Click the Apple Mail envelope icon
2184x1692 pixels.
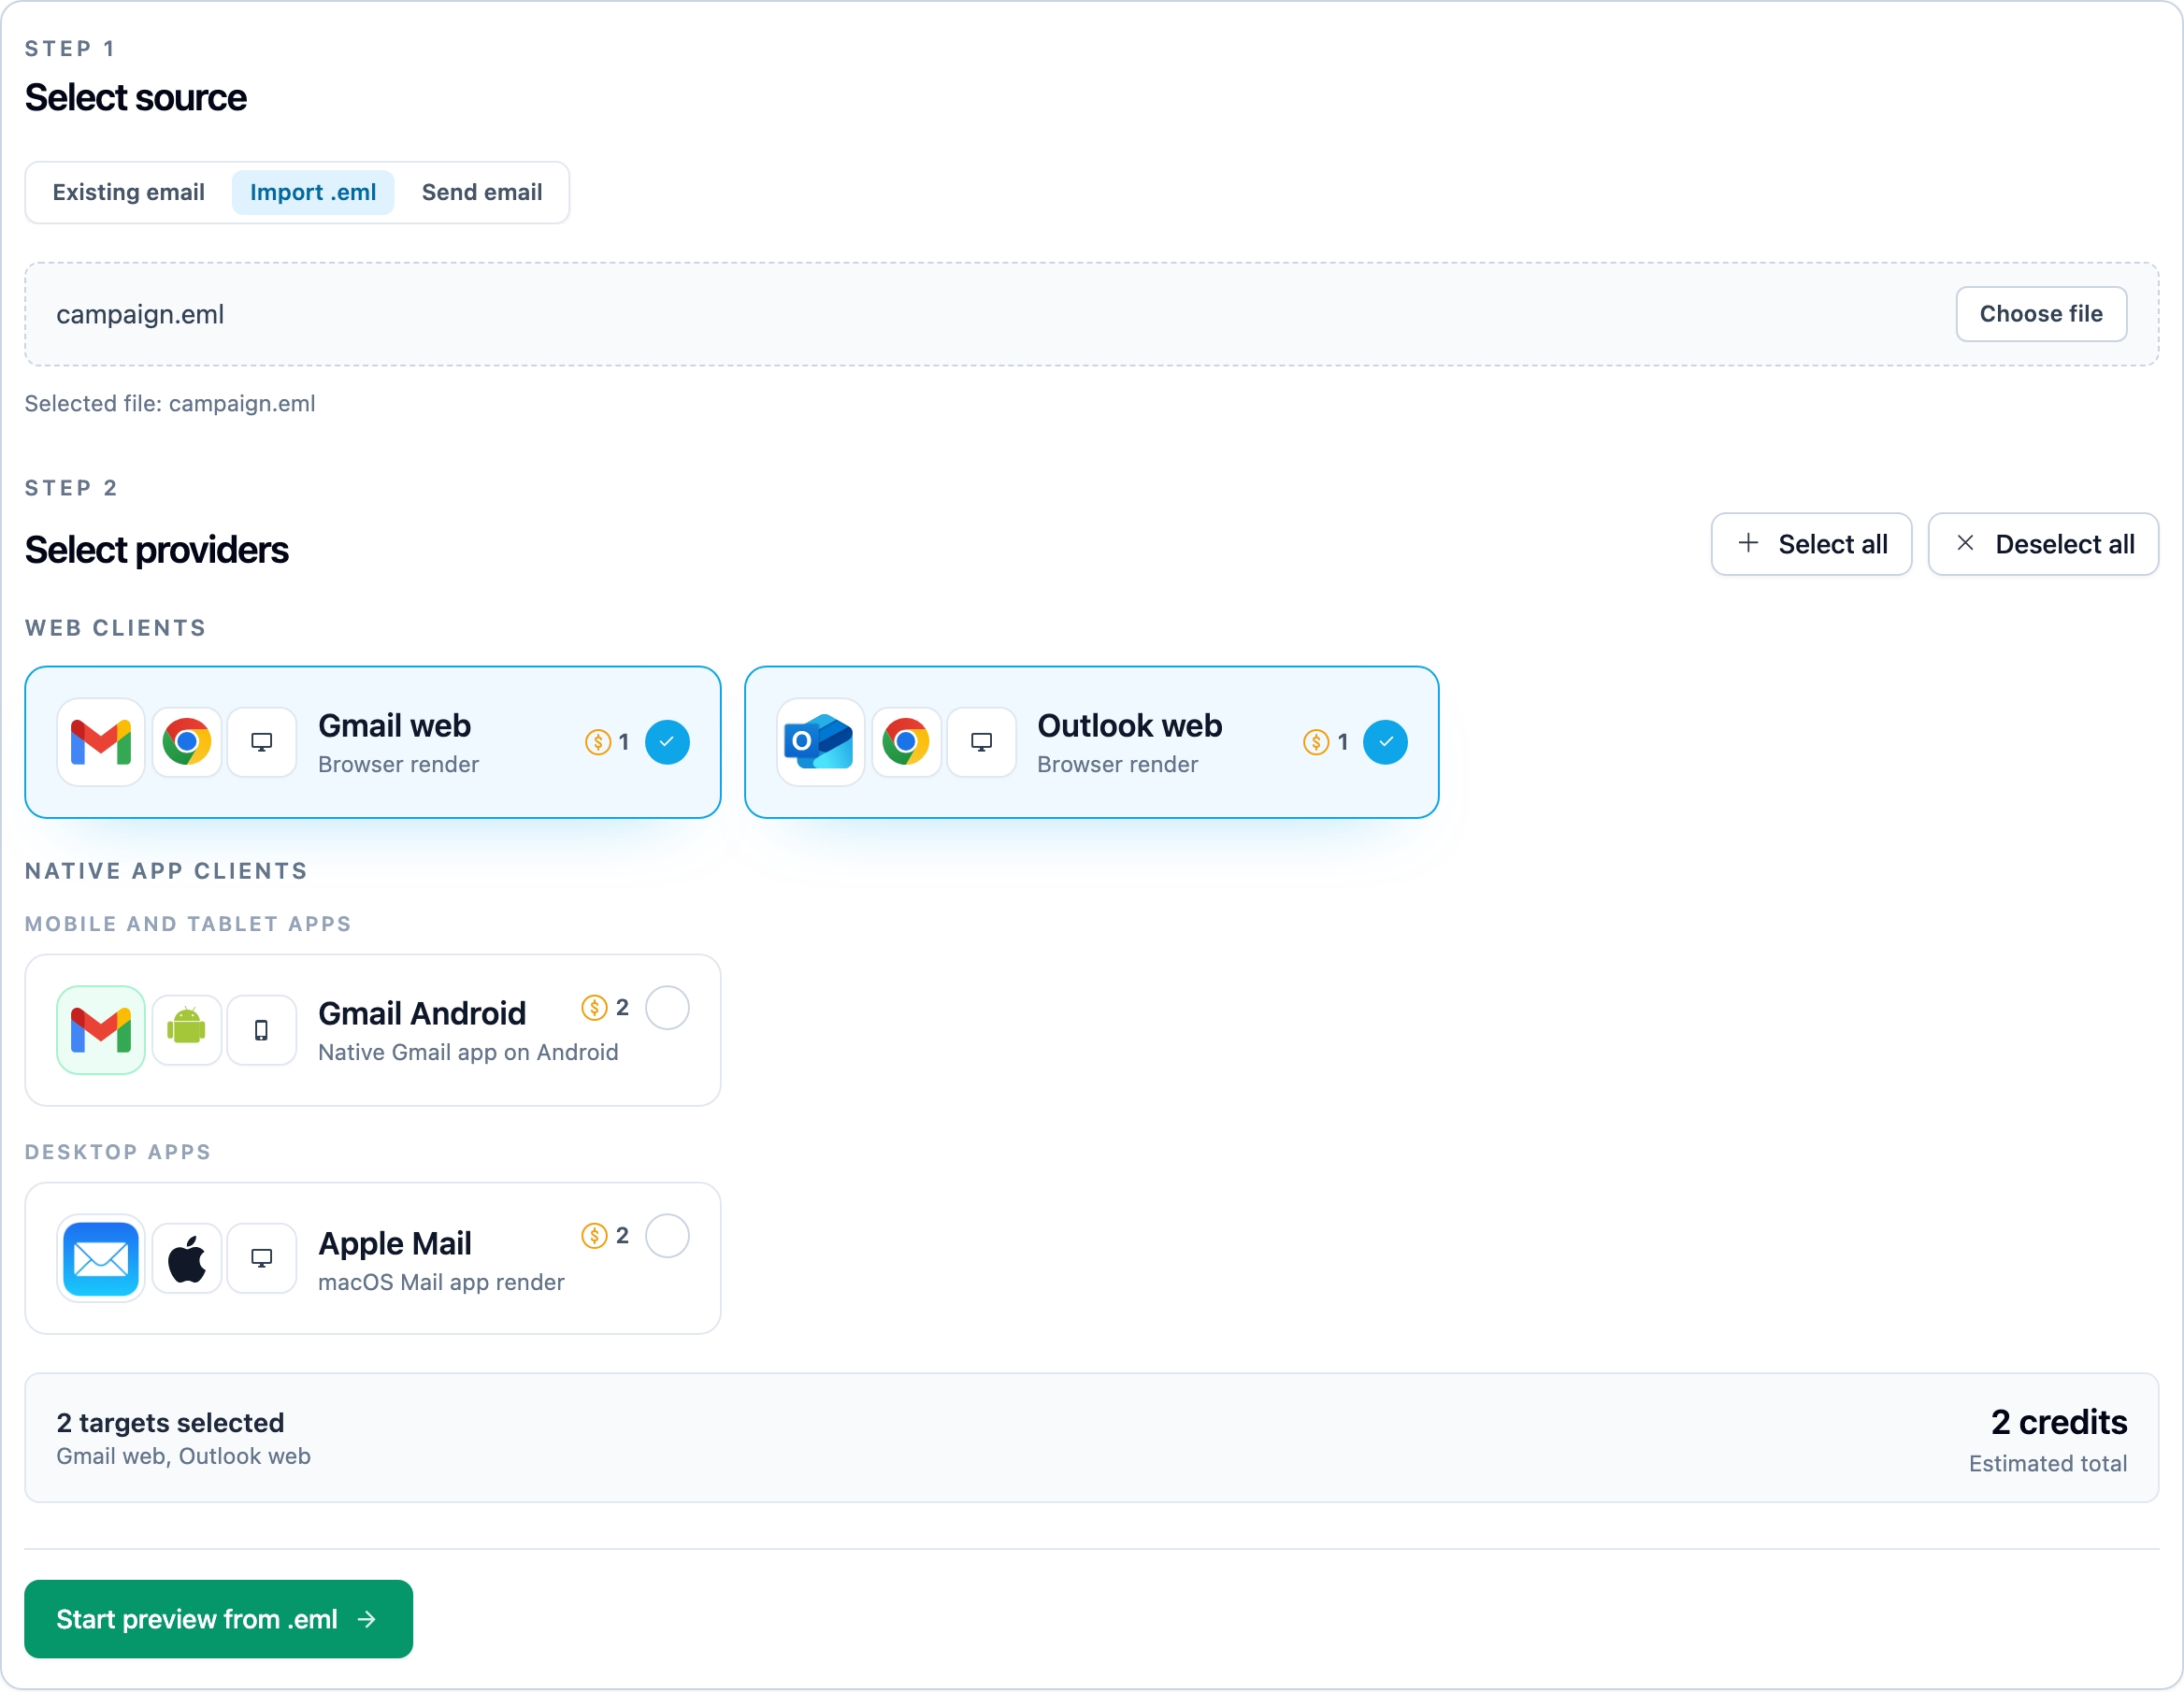pyautogui.click(x=101, y=1259)
